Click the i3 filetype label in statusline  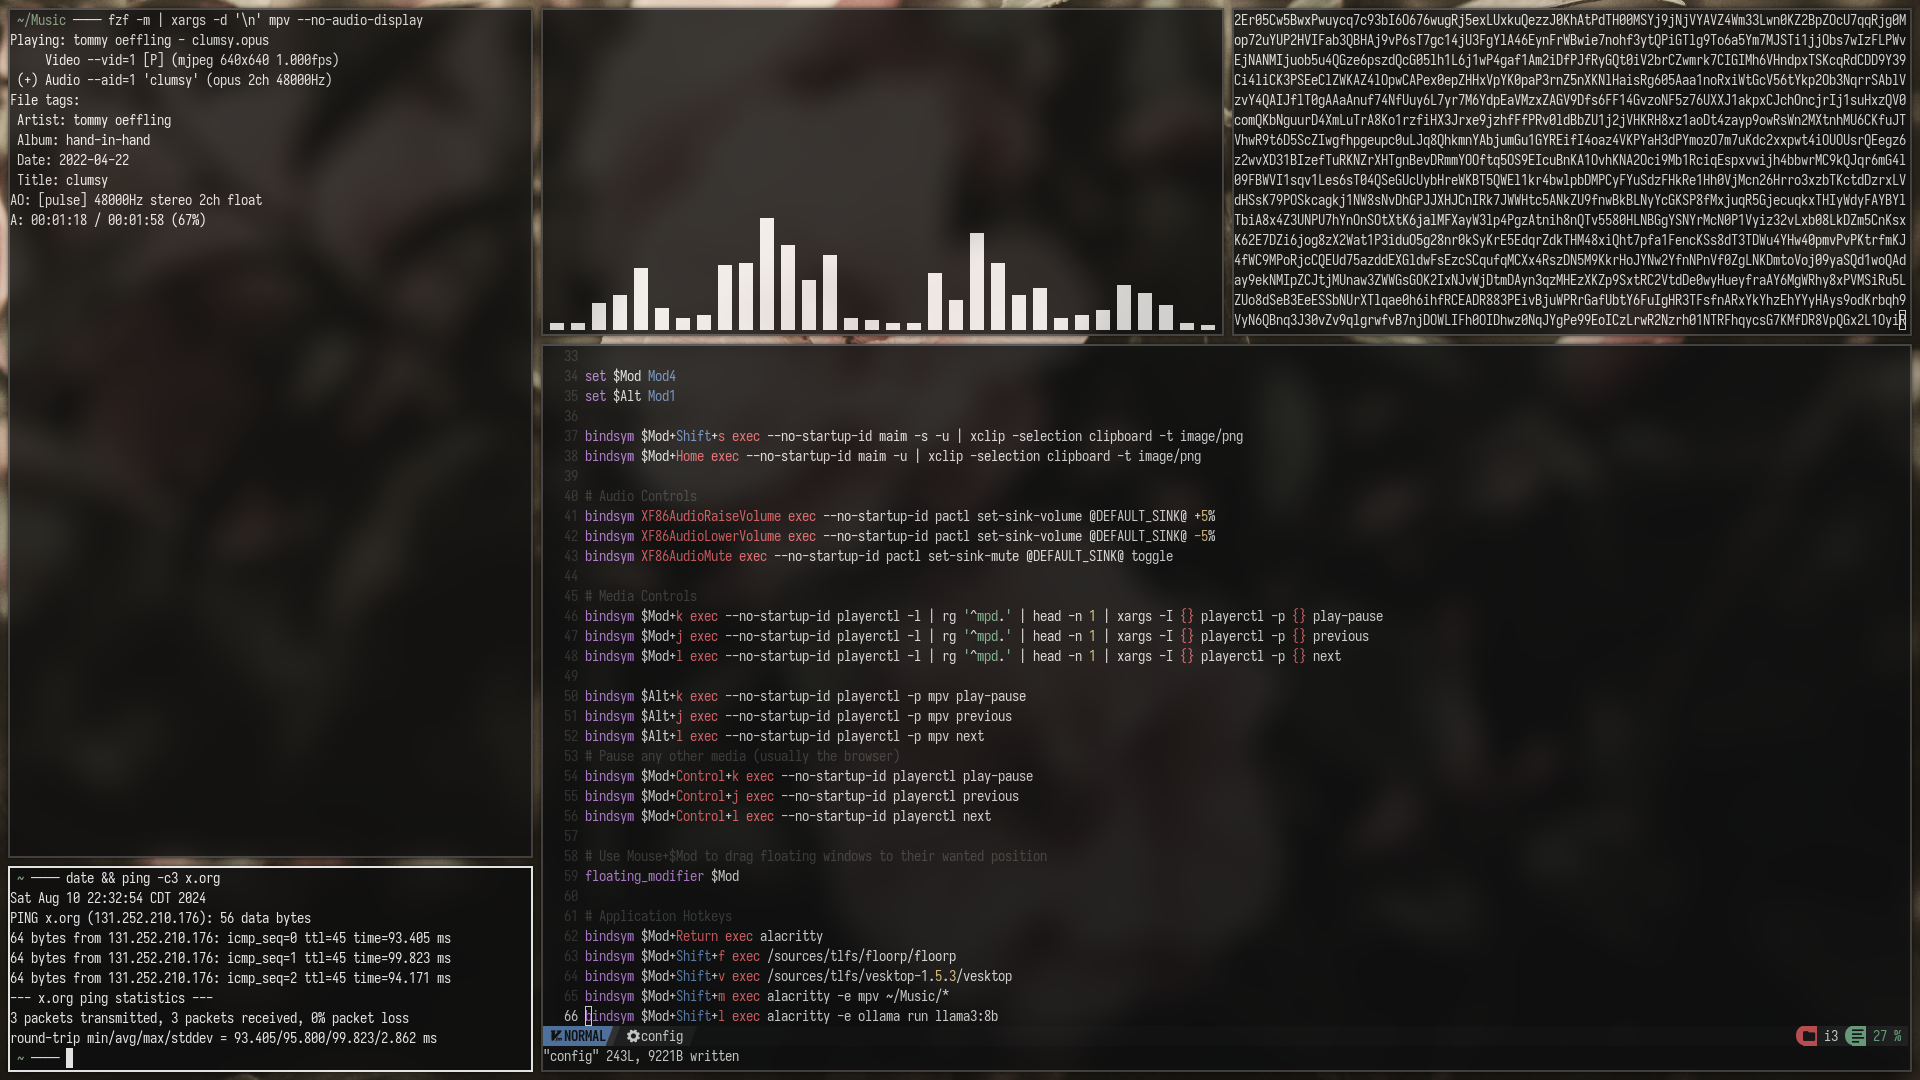pyautogui.click(x=1831, y=1036)
